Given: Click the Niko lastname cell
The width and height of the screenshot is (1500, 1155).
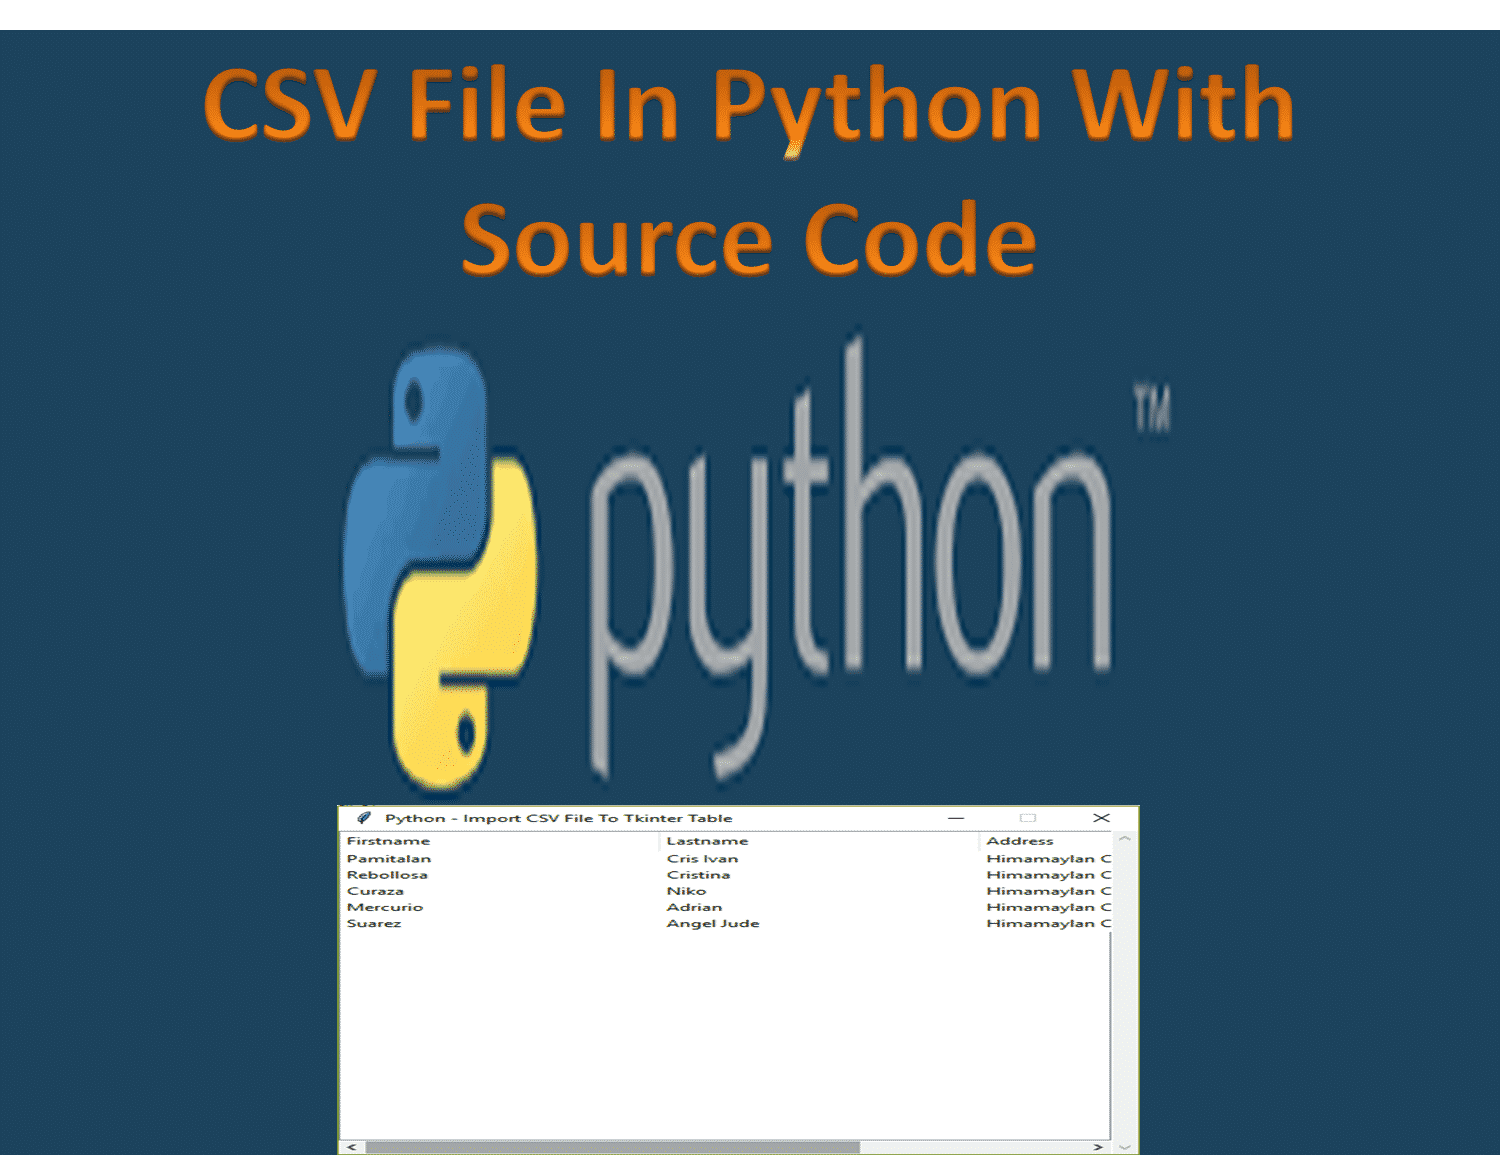Looking at the screenshot, I should click(687, 891).
